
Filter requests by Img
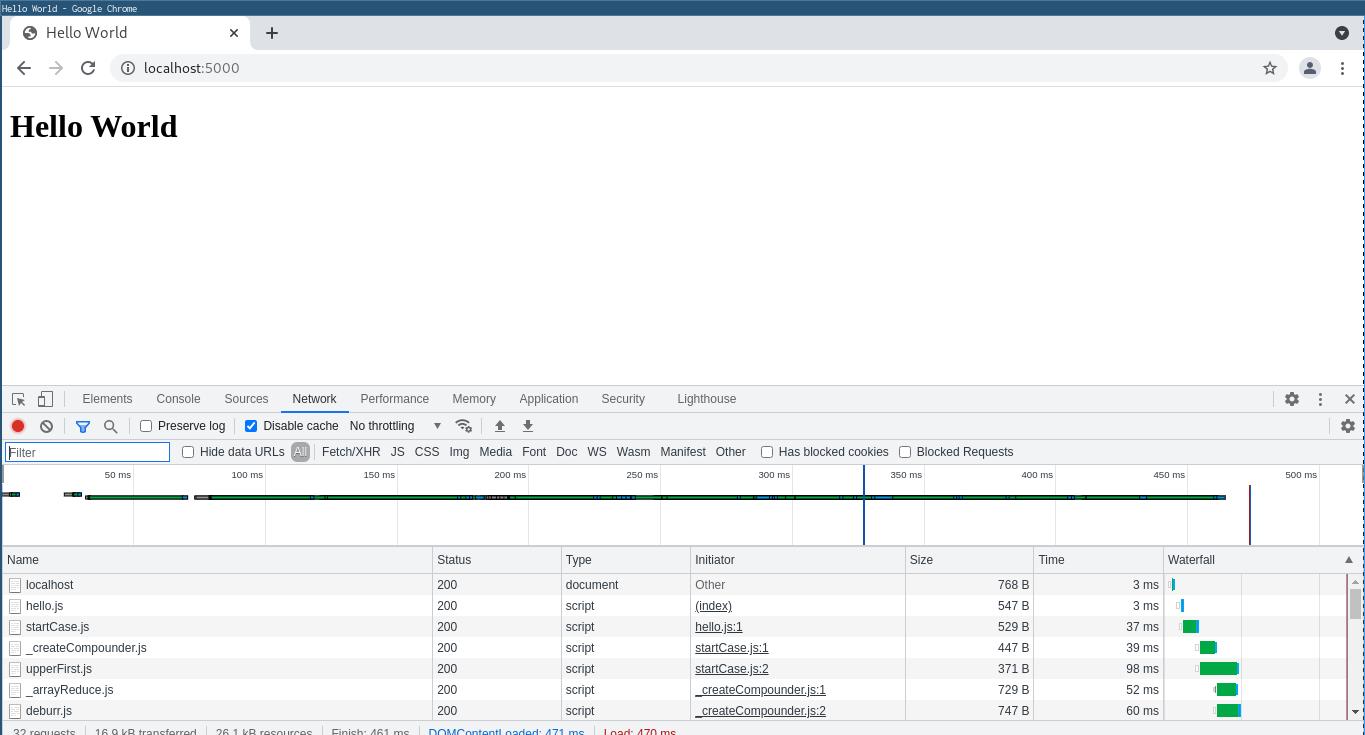point(459,452)
